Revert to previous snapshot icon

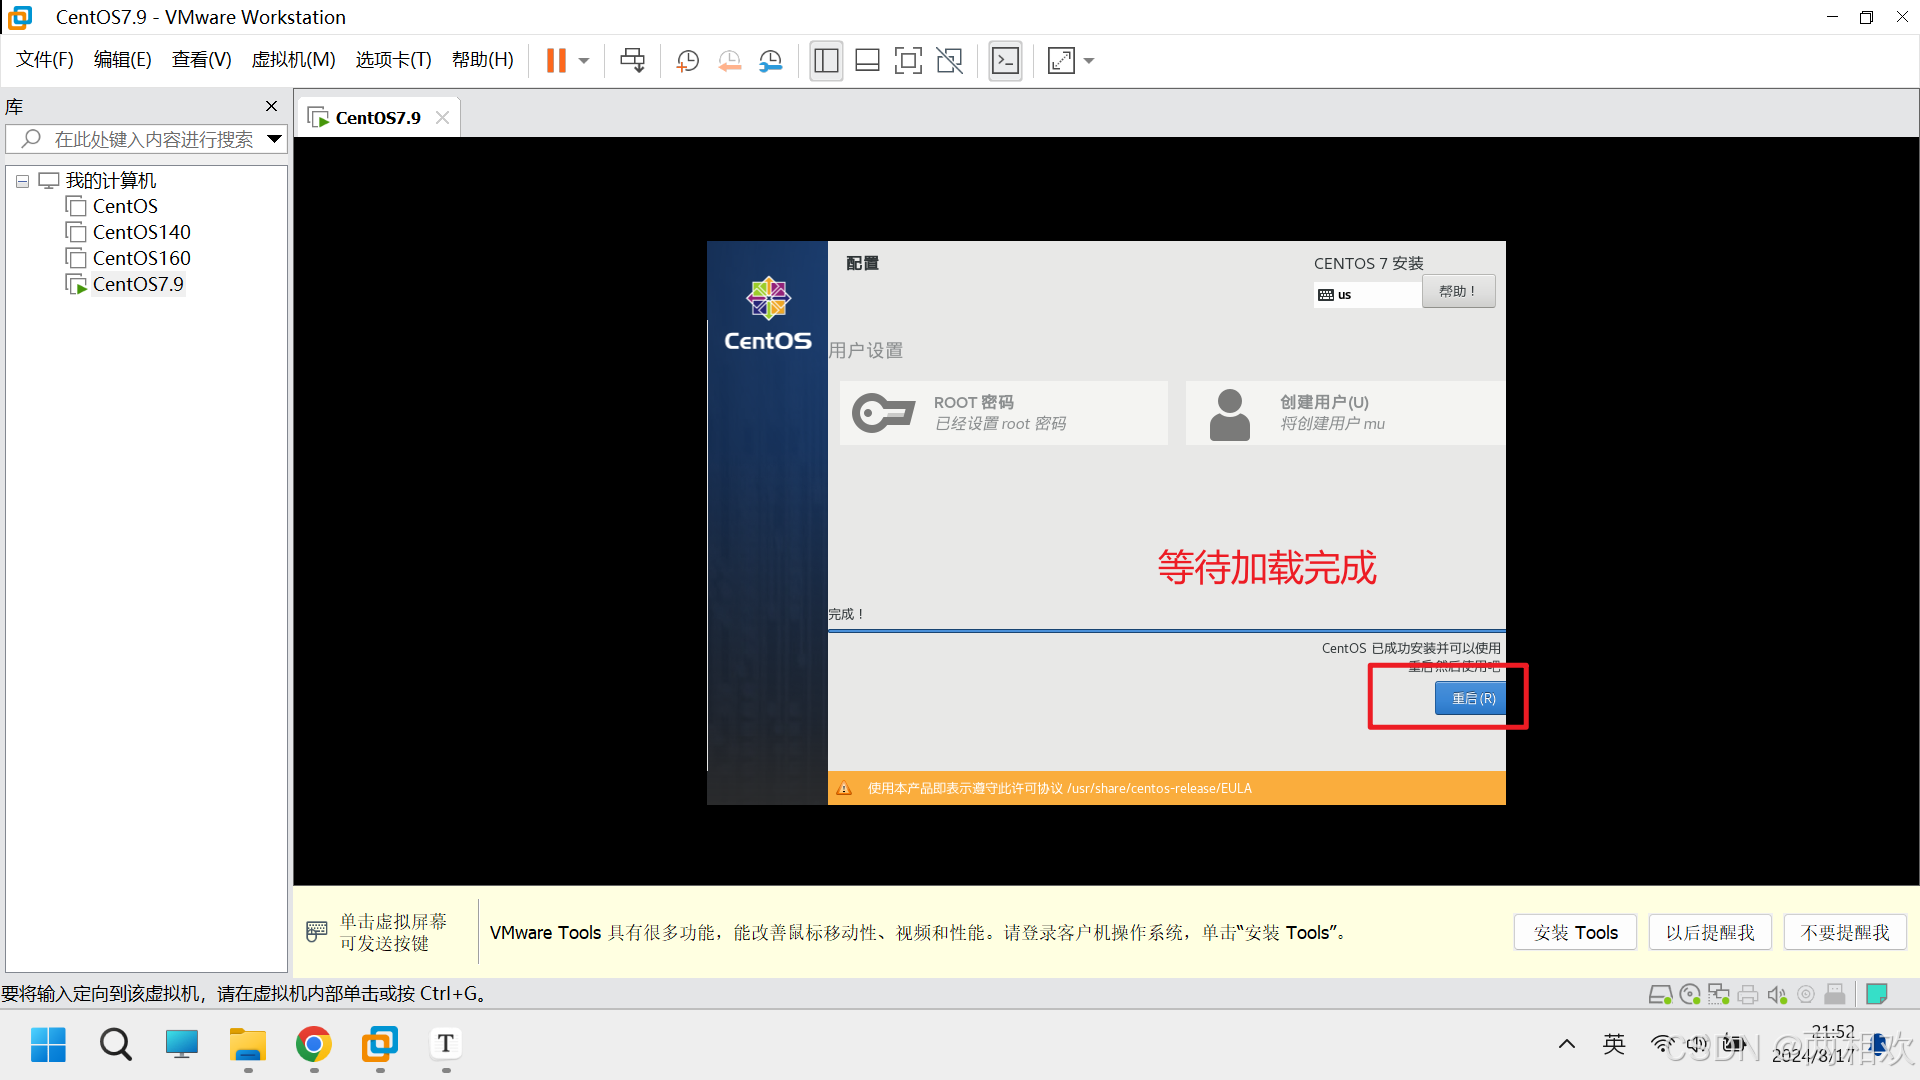tap(729, 61)
